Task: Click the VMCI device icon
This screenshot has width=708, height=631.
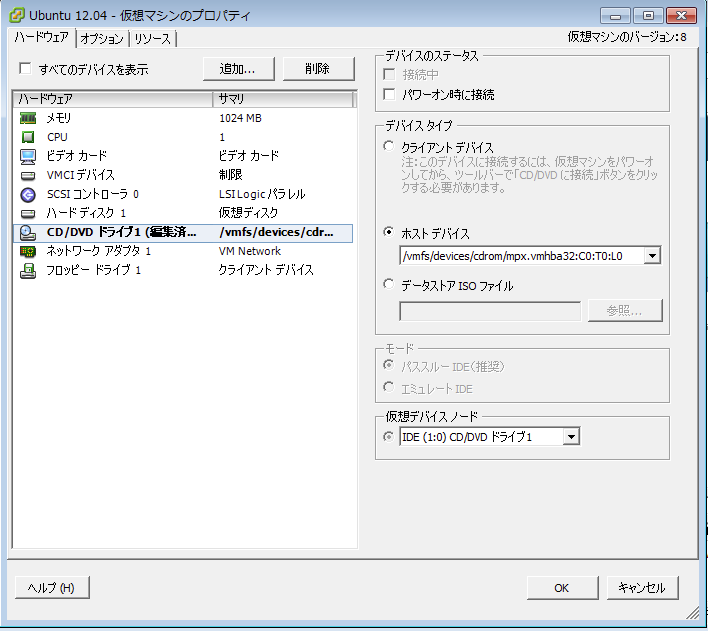Action: point(28,175)
